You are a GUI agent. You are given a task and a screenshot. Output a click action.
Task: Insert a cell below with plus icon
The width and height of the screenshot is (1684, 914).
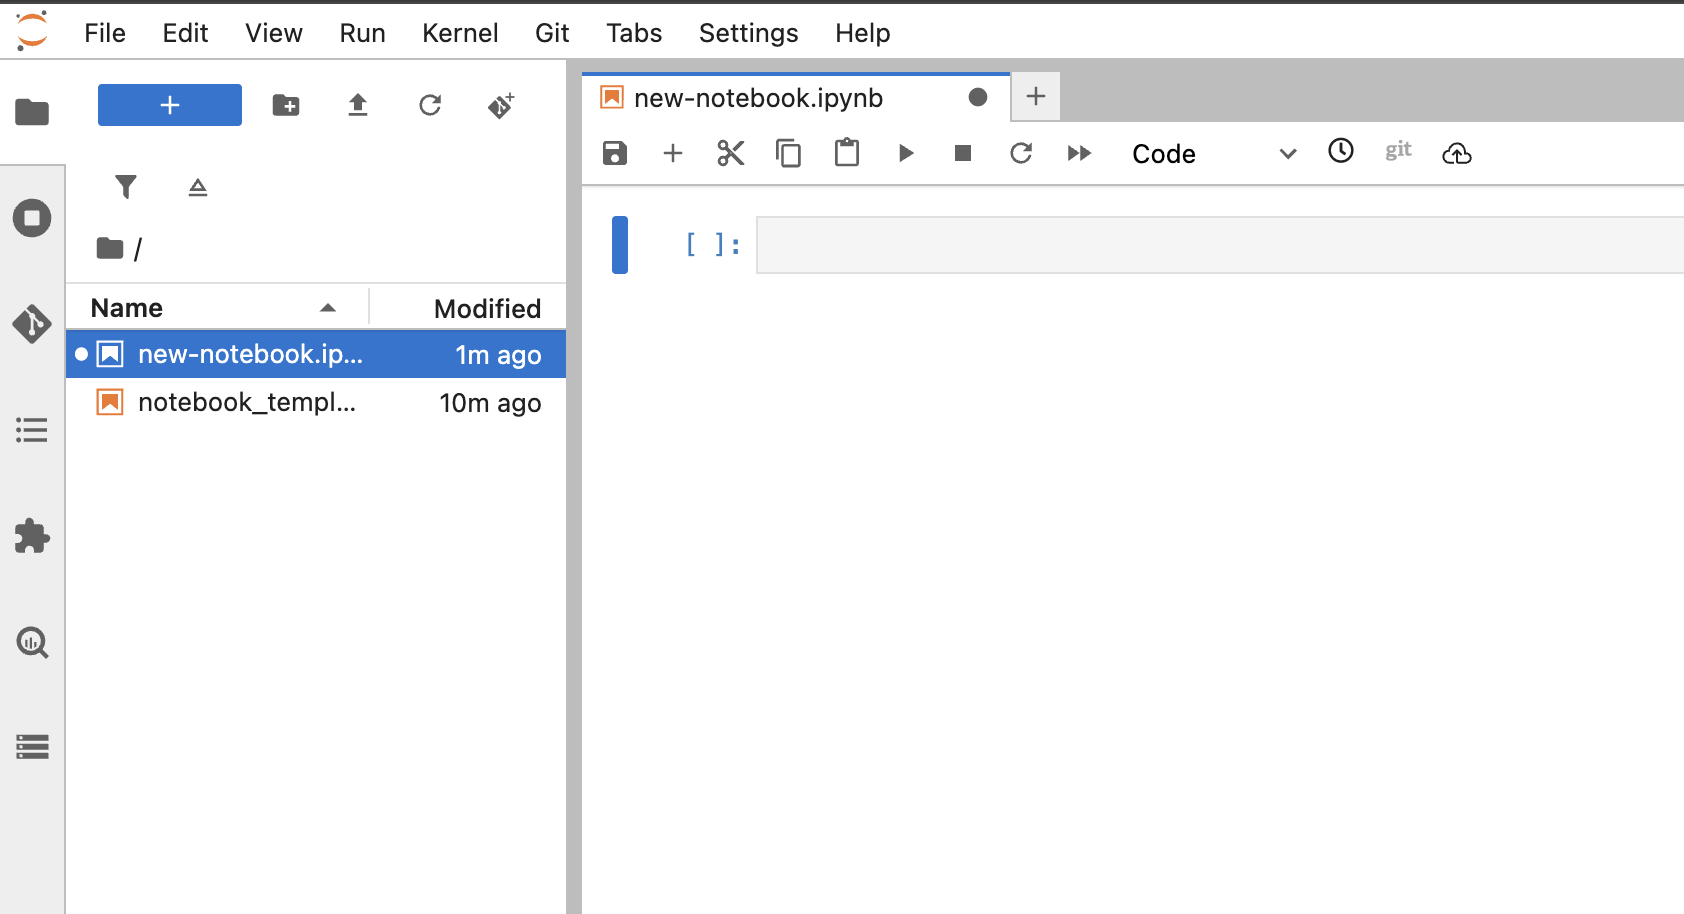point(673,153)
